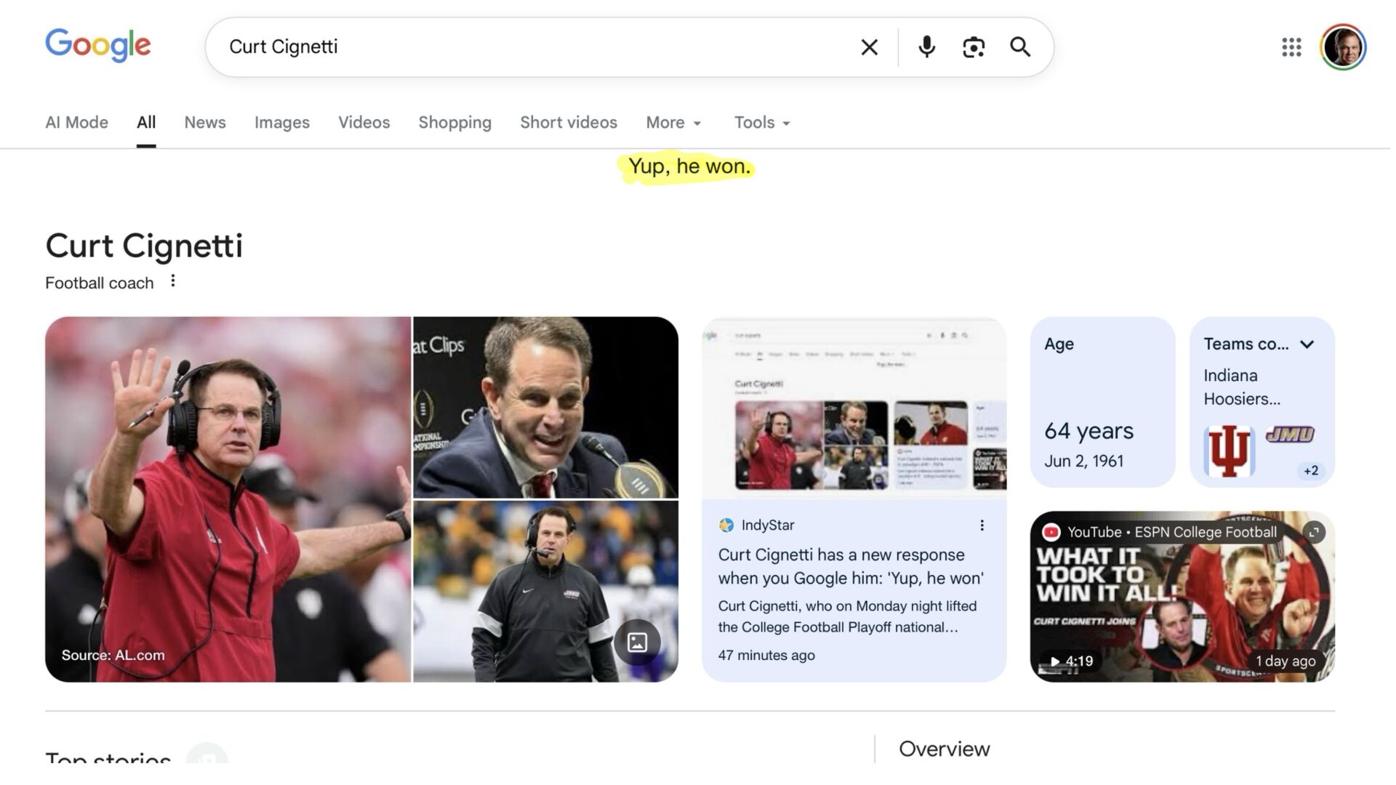Click the 'Indiana Hoosiers...' team text
The height and width of the screenshot is (785, 1396).
click(1242, 387)
